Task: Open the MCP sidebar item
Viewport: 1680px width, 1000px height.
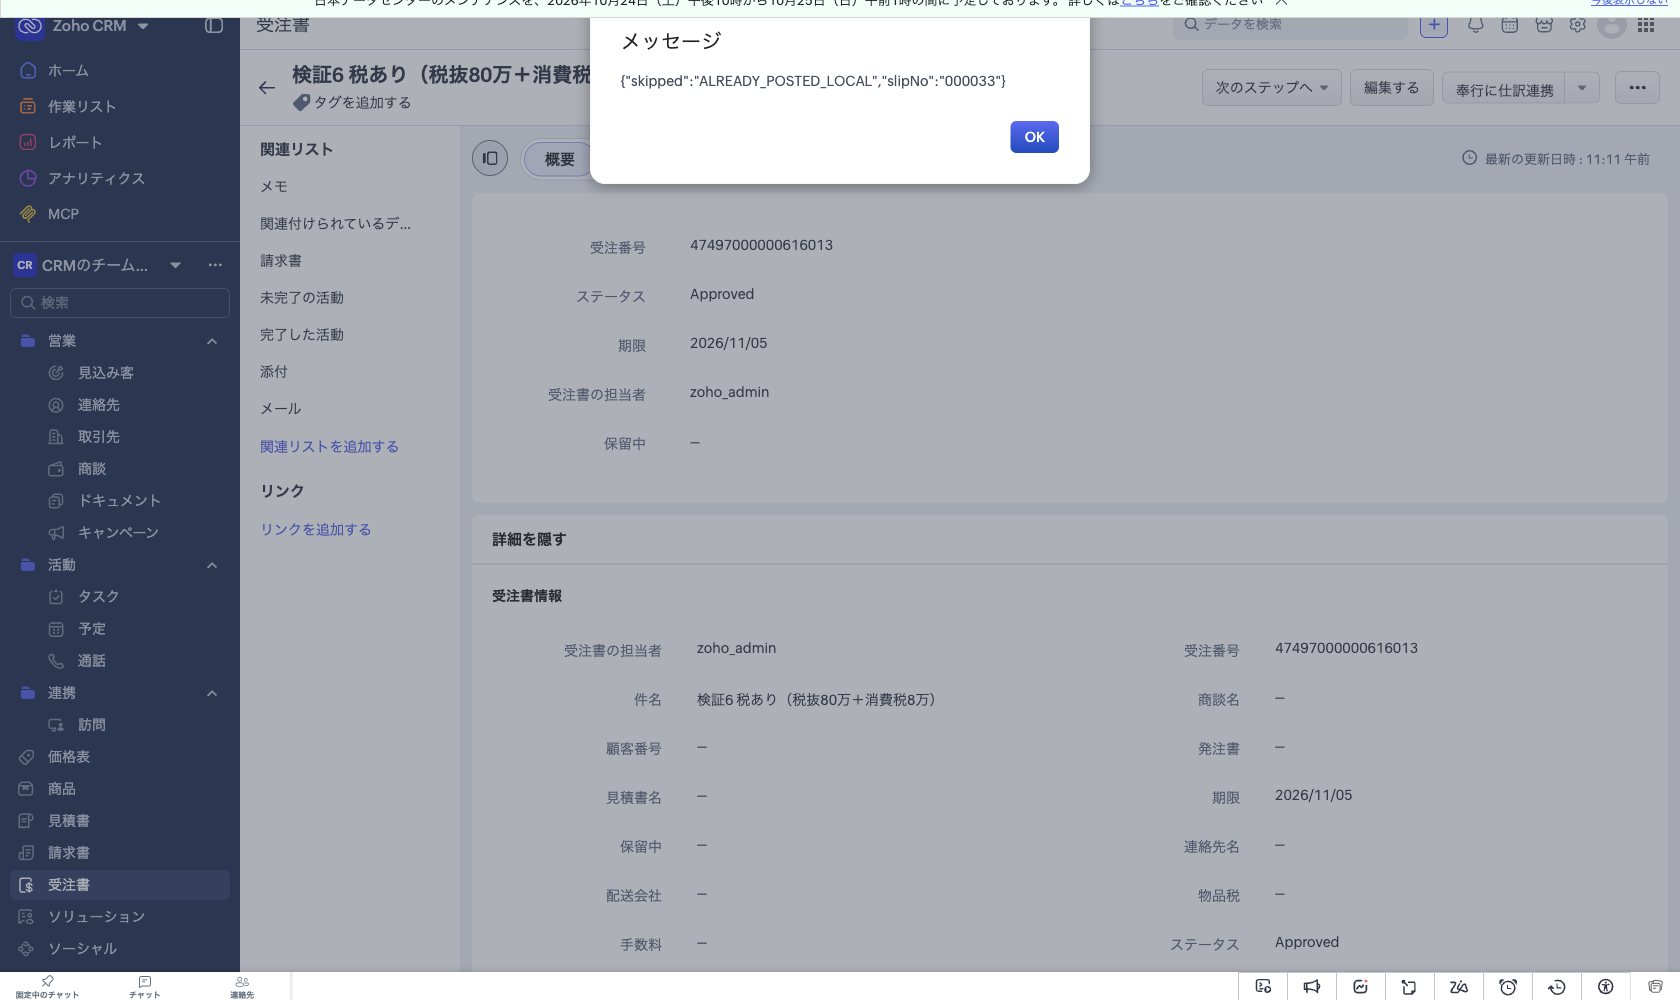Action: [63, 214]
